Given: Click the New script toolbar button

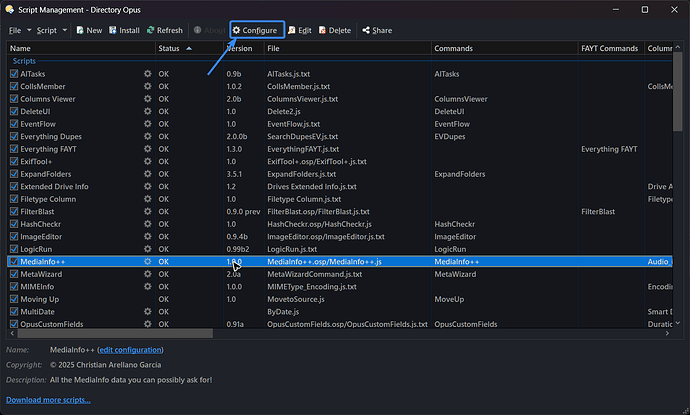Looking at the screenshot, I should (89, 30).
